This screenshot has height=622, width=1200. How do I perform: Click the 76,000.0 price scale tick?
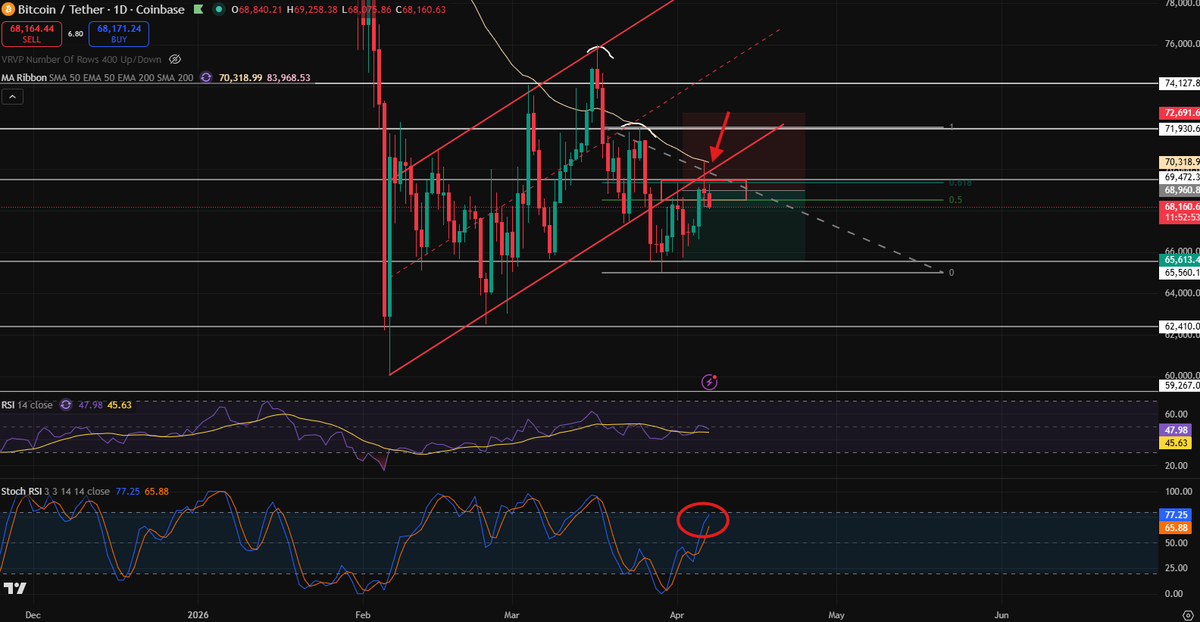1181,44
